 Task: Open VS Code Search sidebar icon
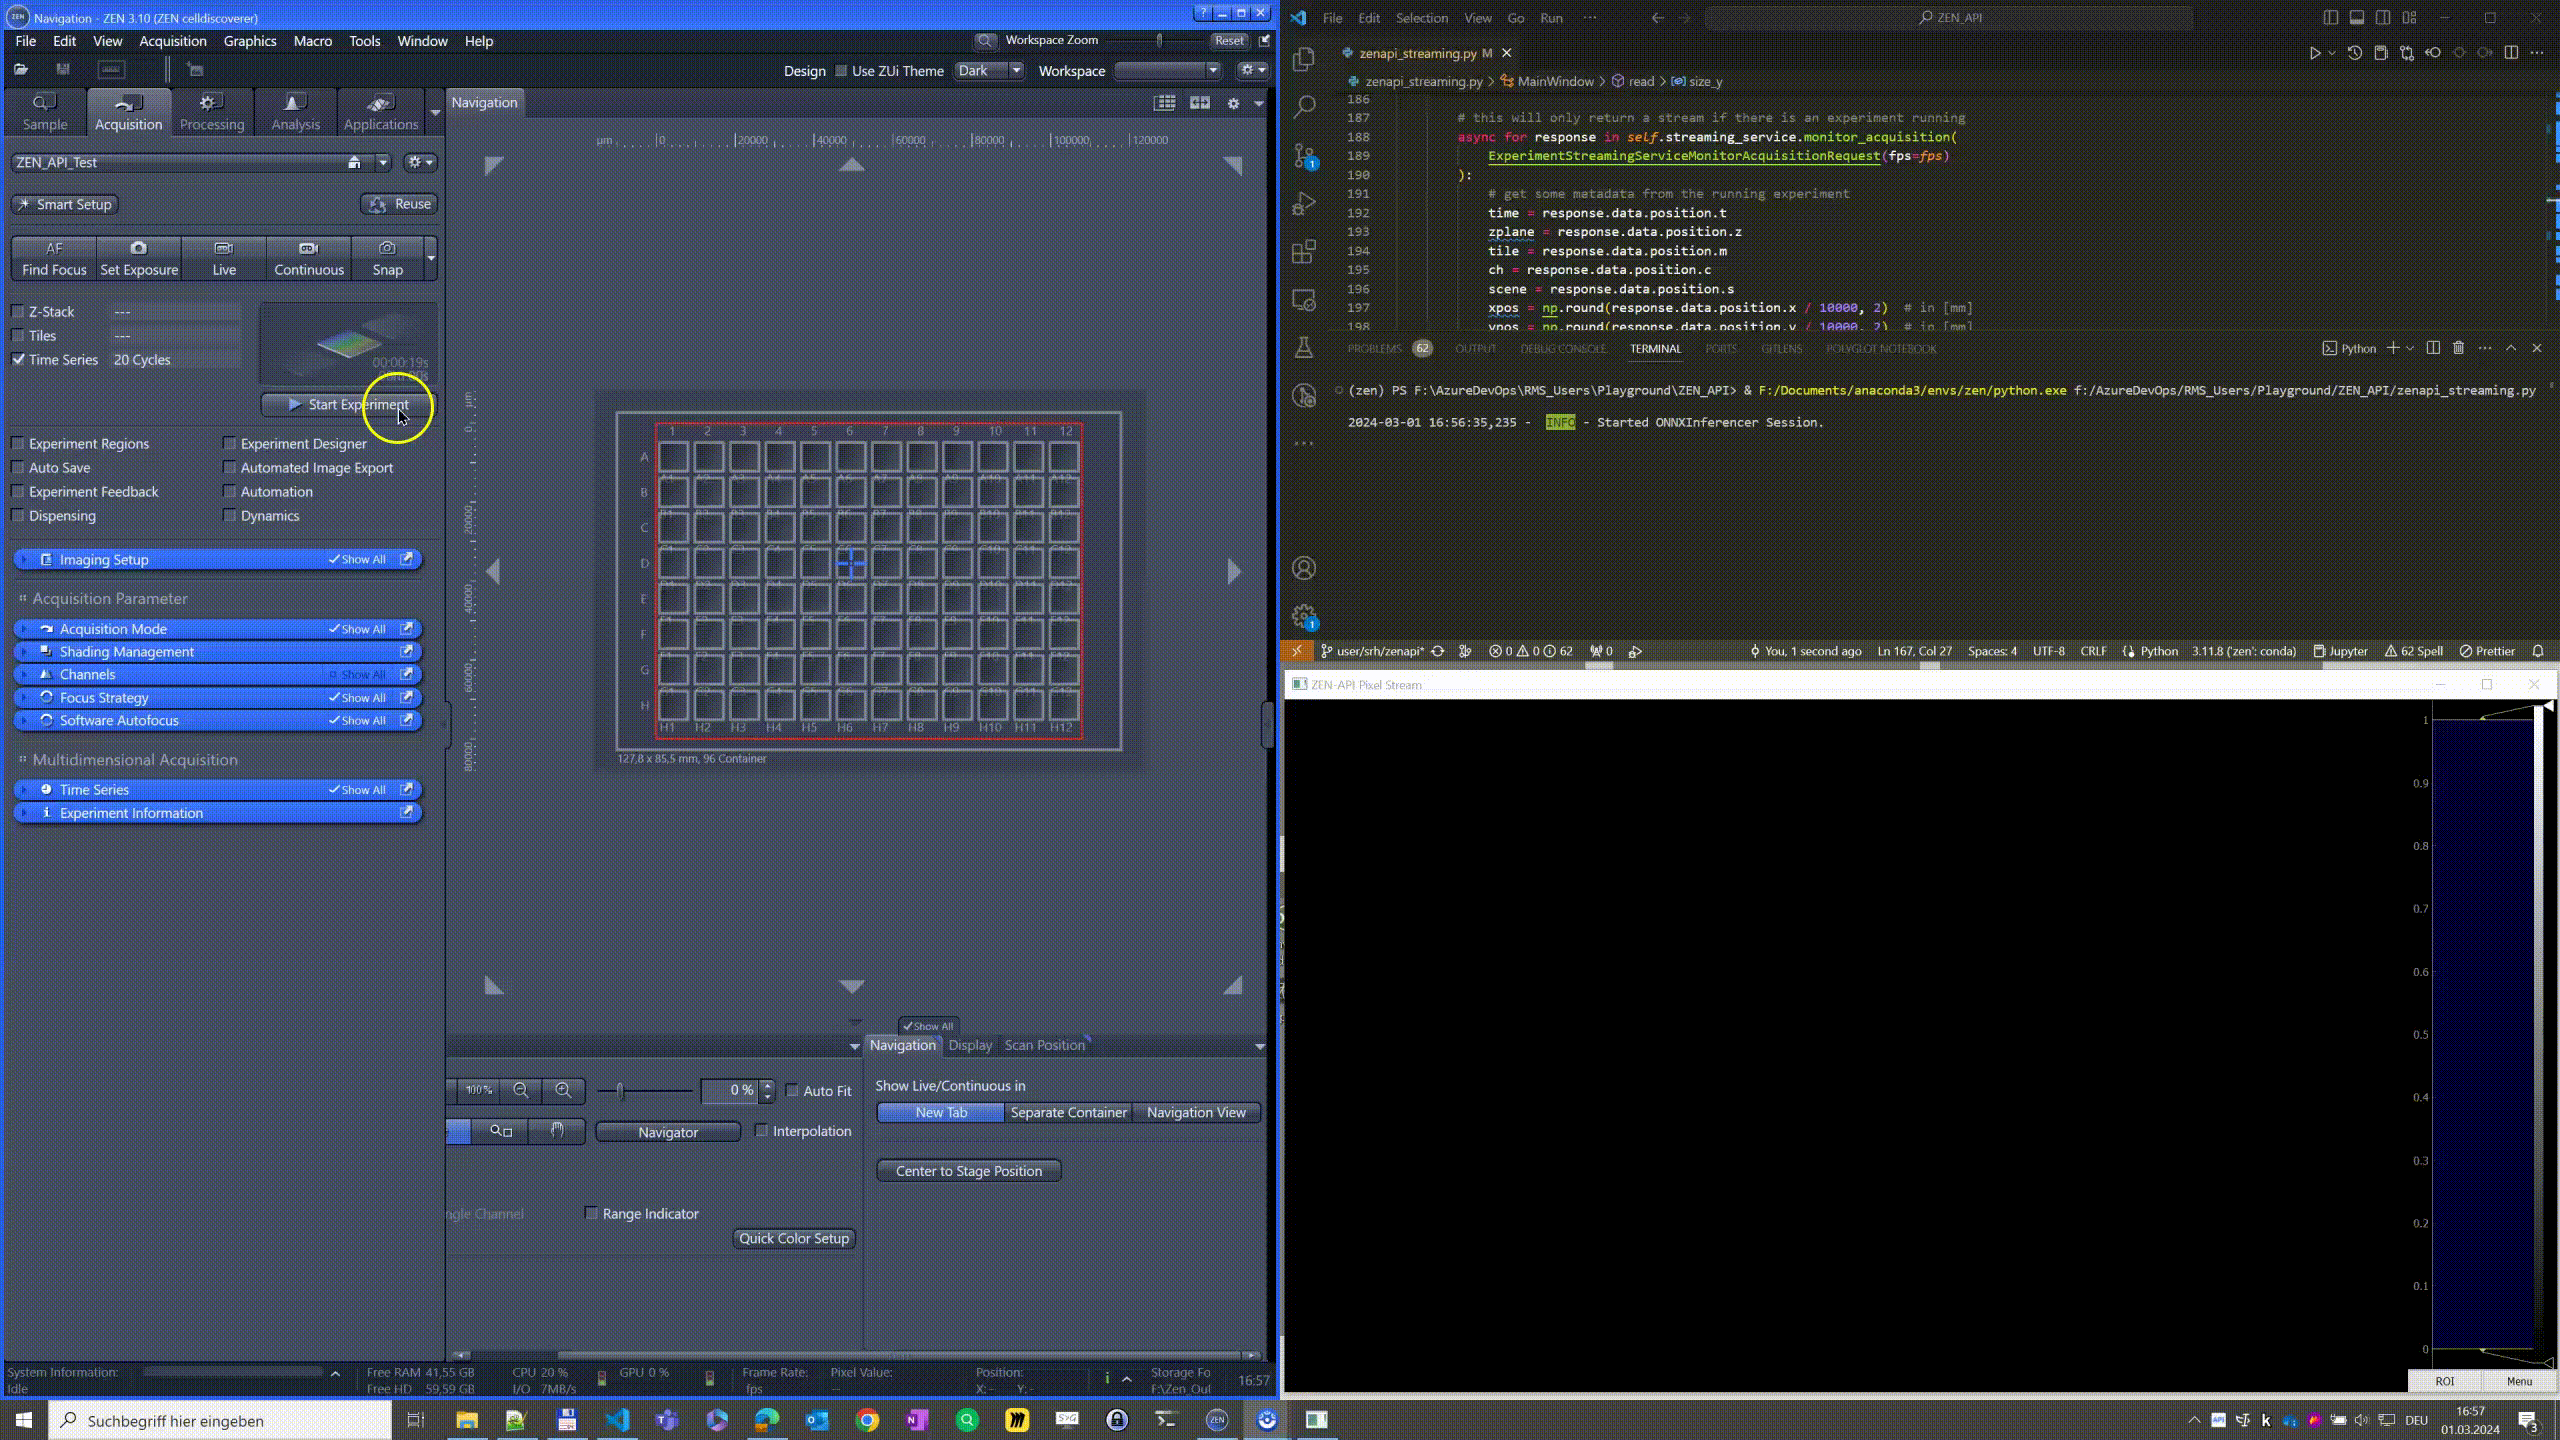point(1304,107)
